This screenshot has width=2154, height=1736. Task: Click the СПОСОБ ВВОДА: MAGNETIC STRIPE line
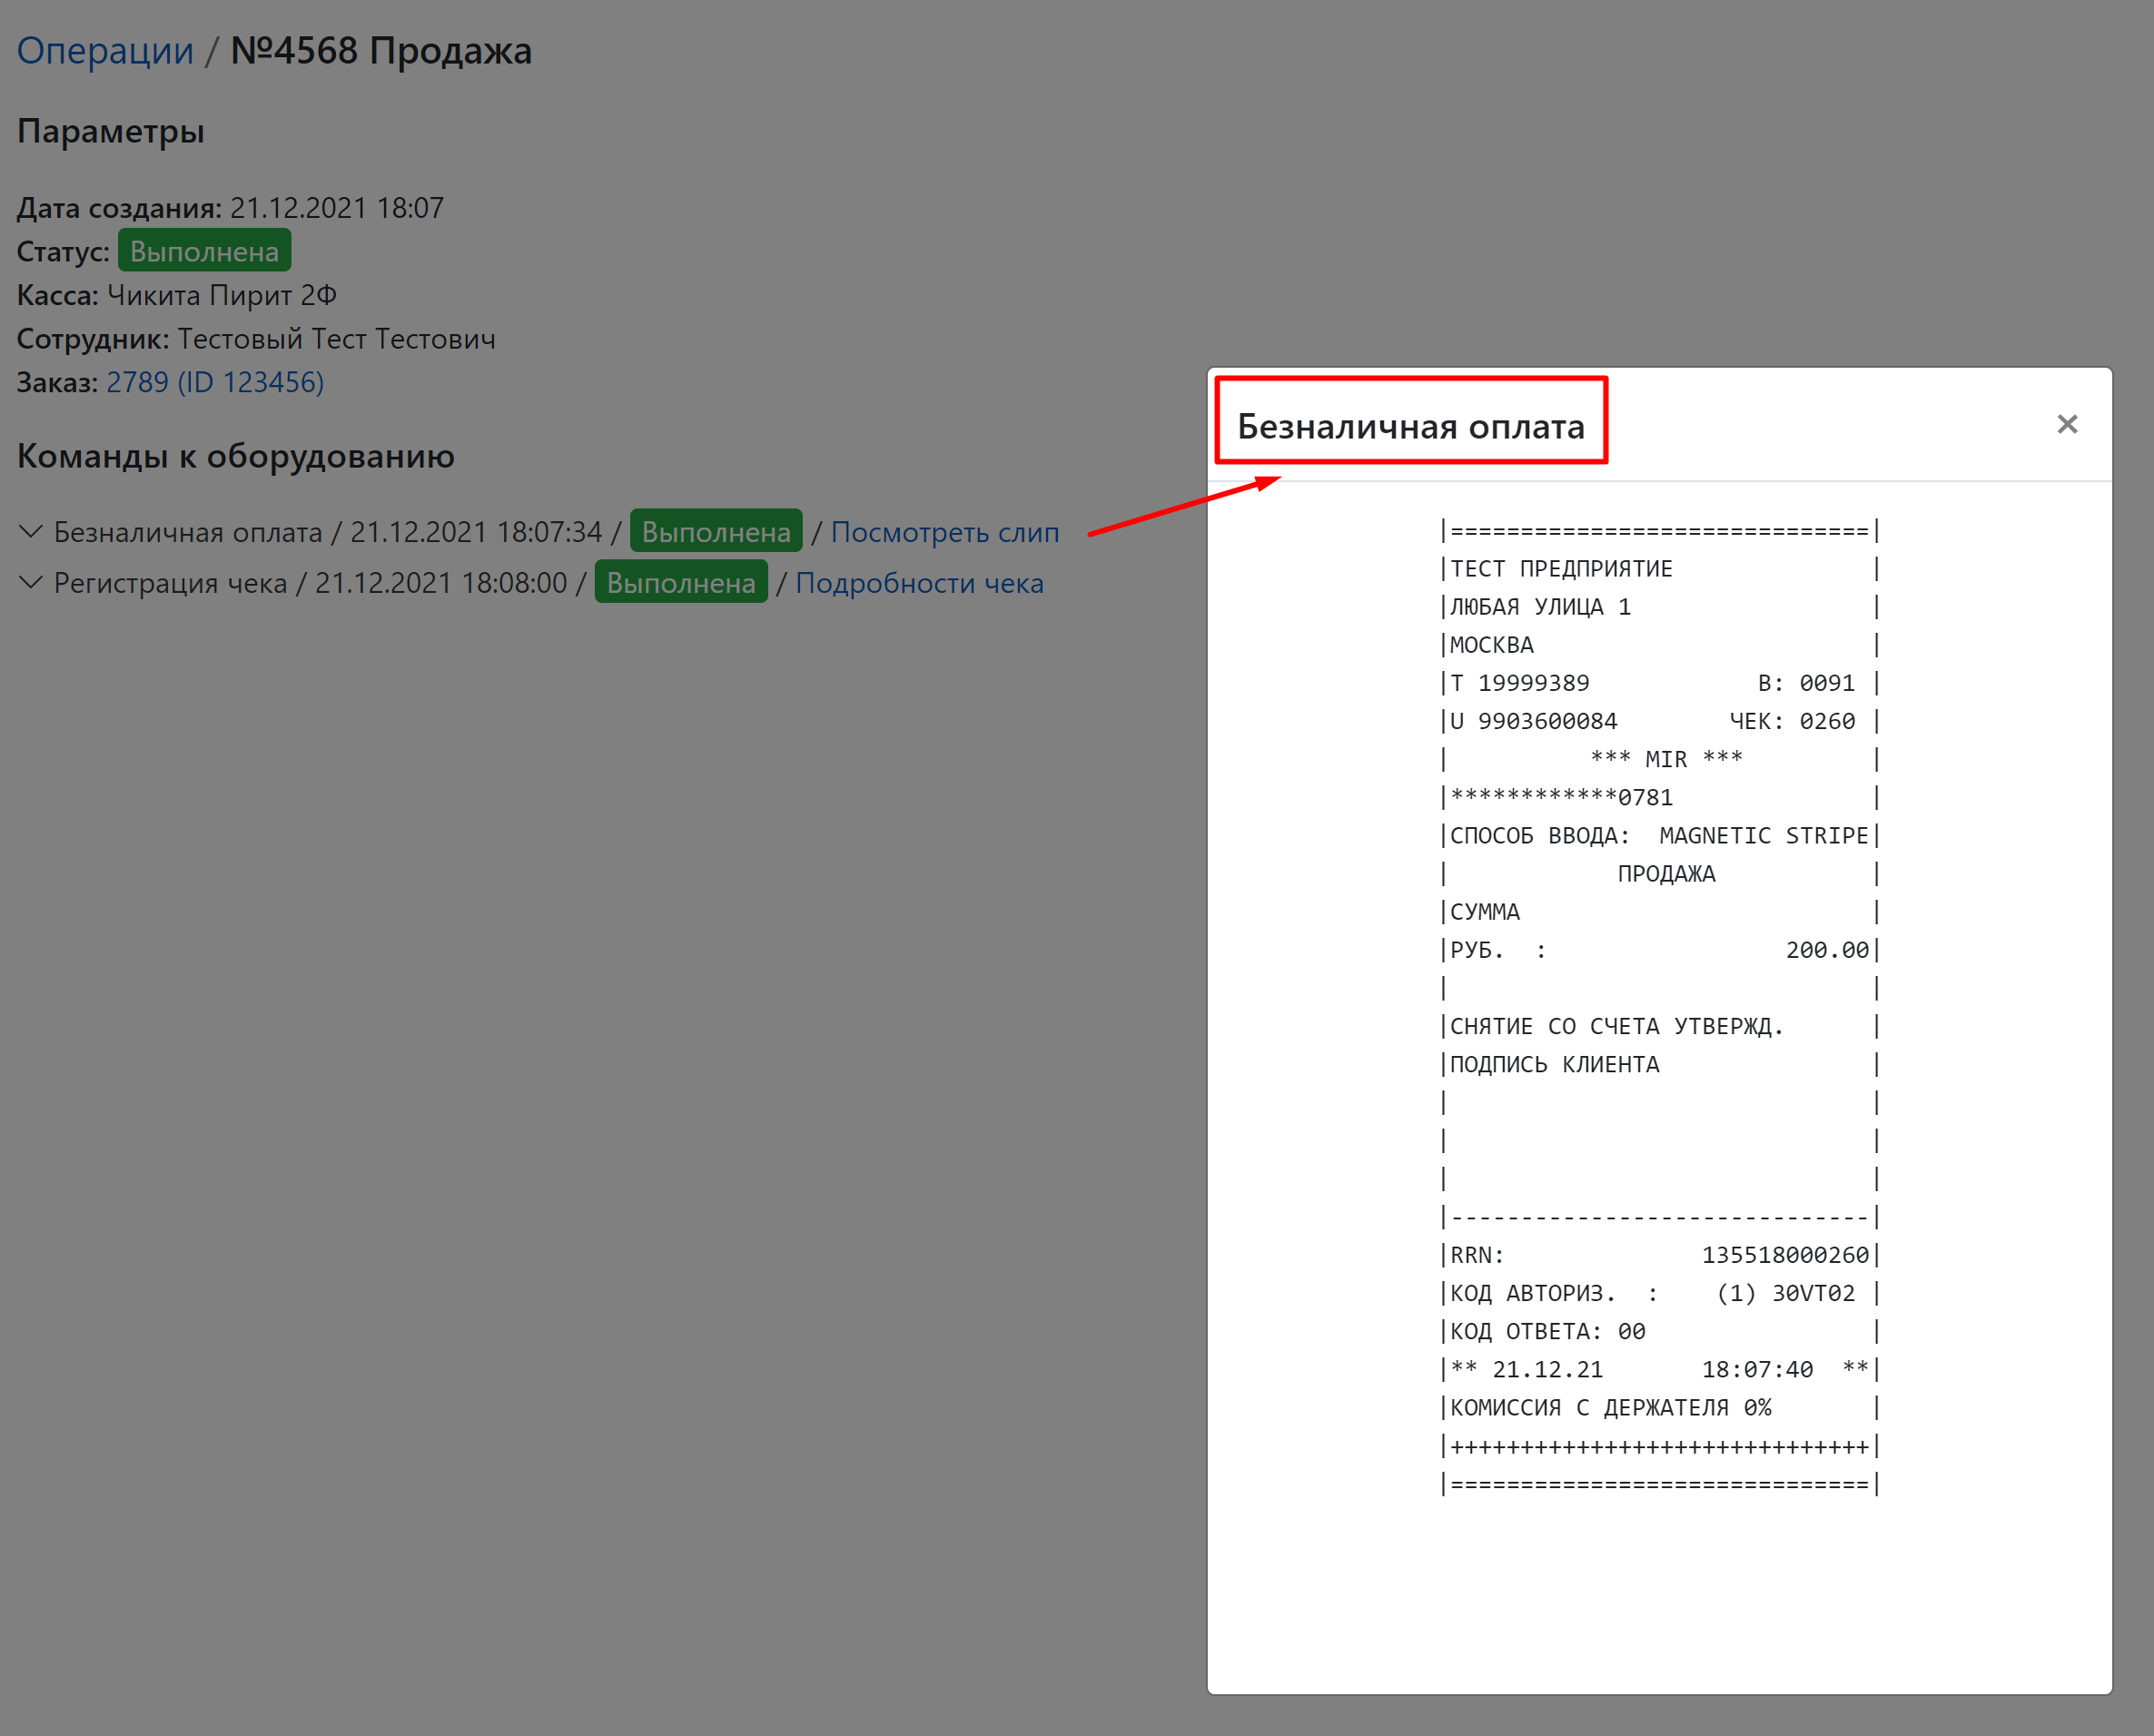click(x=1659, y=835)
